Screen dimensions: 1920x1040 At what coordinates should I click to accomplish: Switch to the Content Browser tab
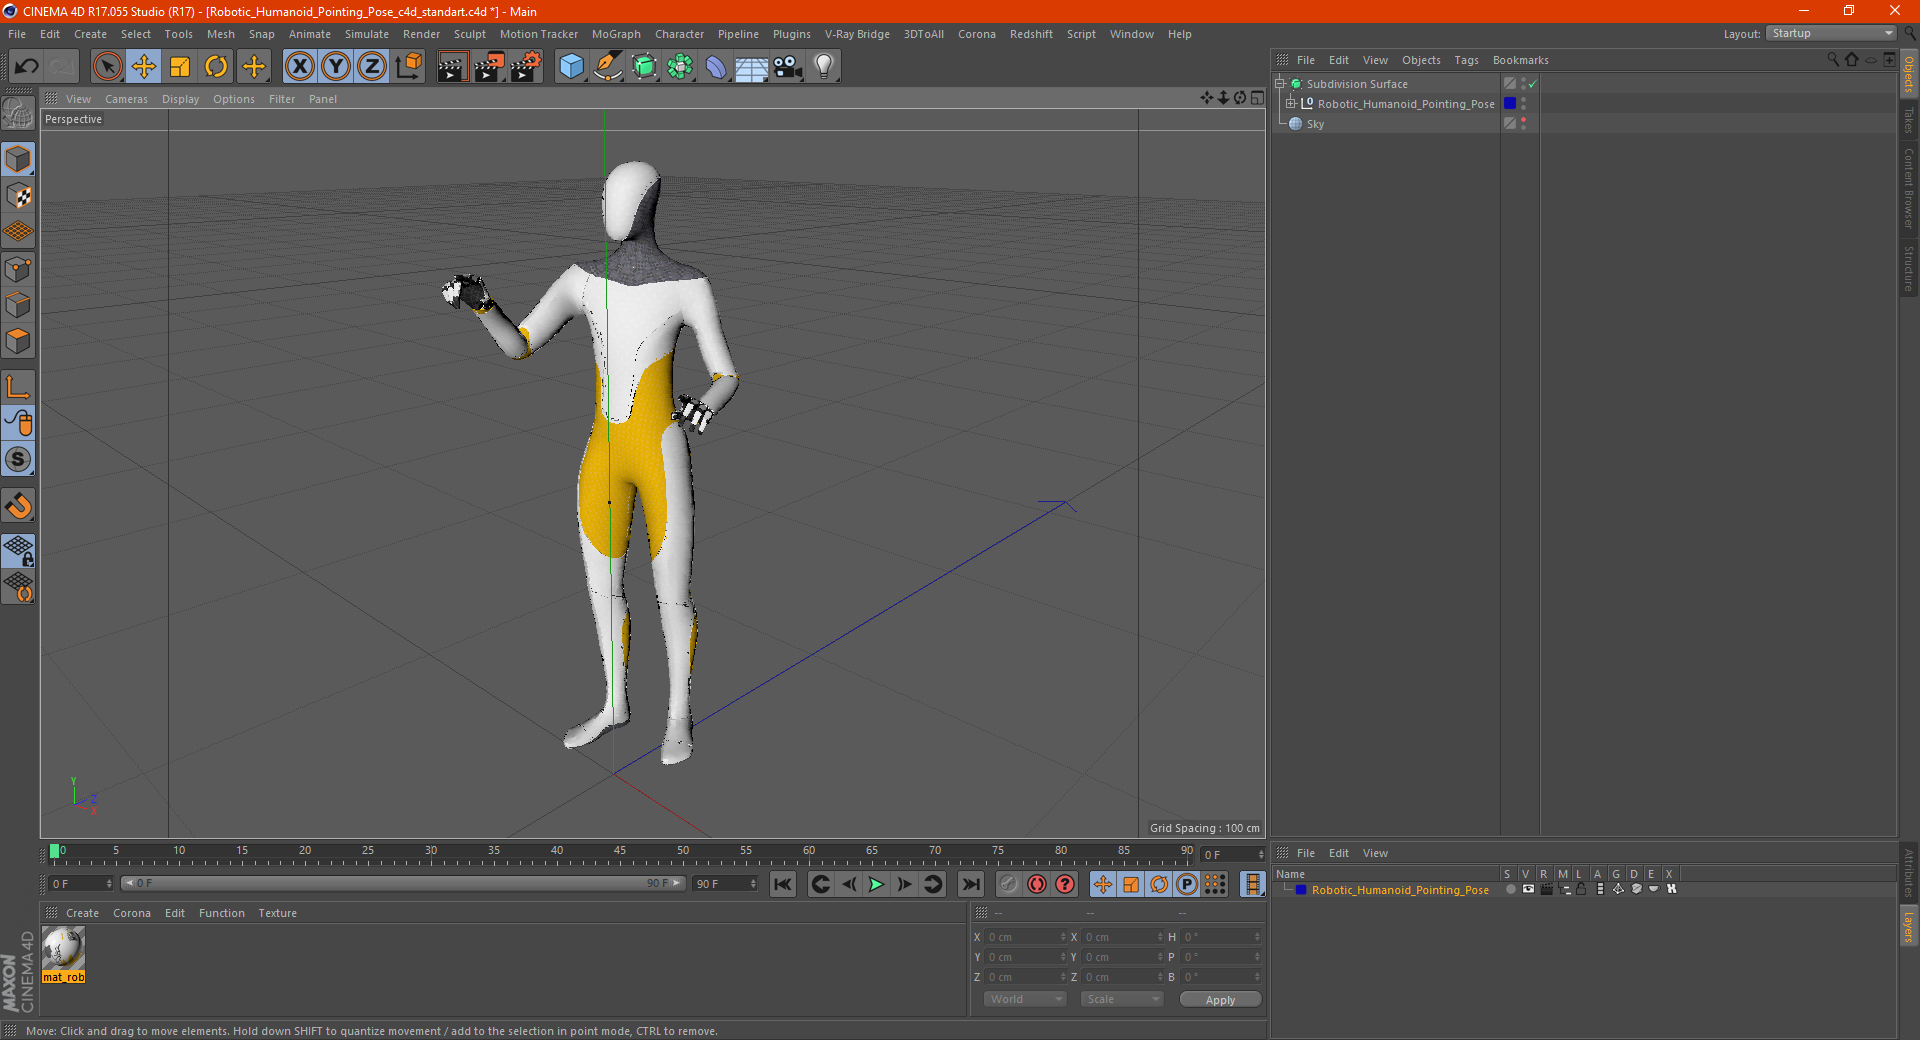(x=1908, y=188)
